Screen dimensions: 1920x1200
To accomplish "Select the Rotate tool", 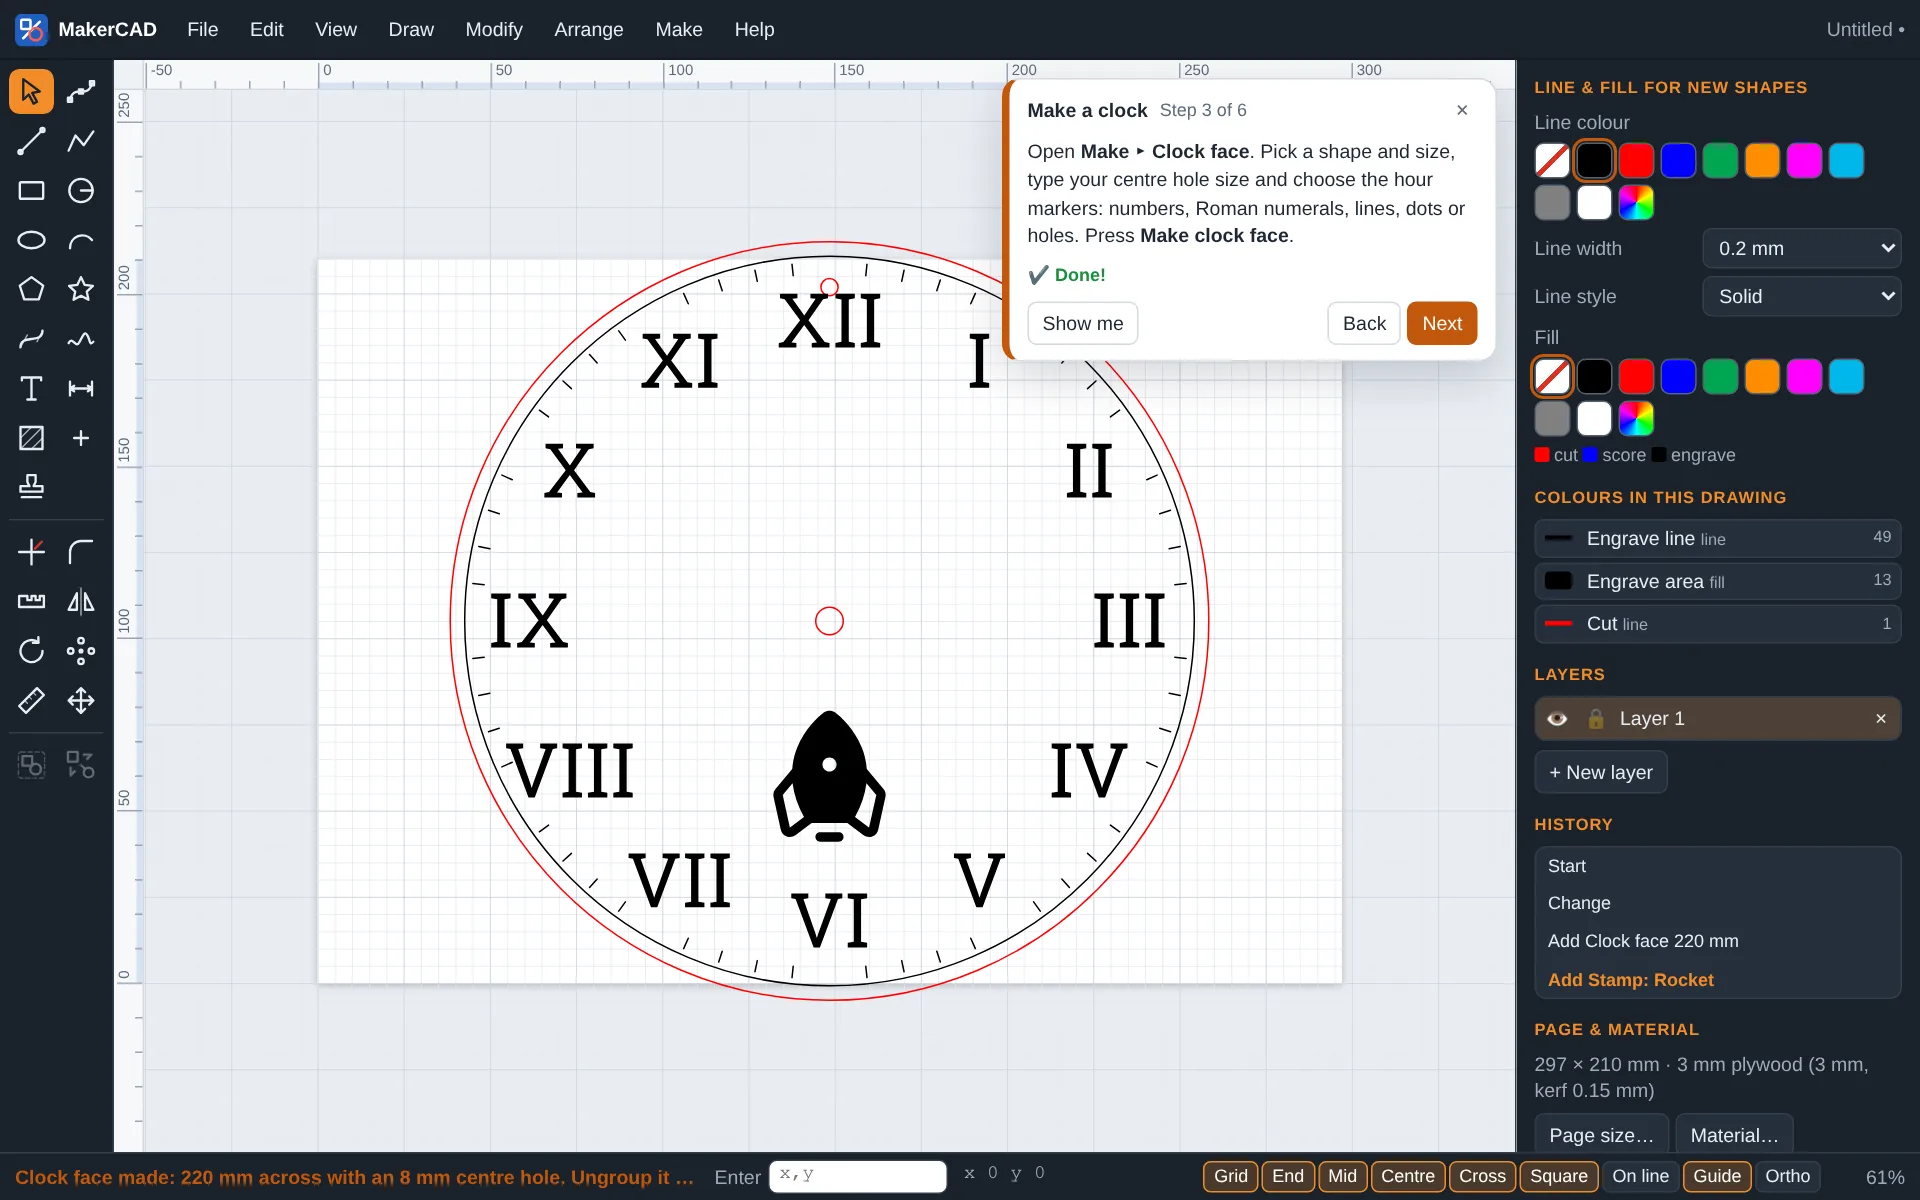I will [31, 651].
